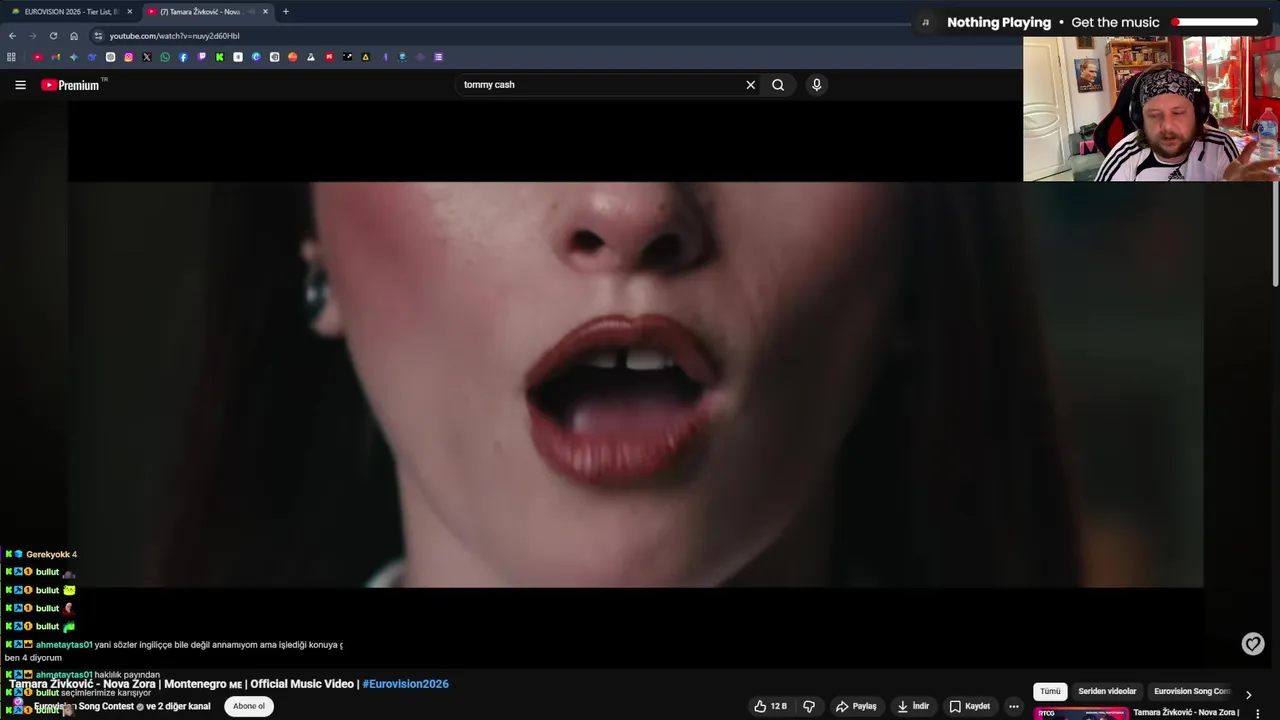Open the WhatsApp bookmark

pos(165,57)
